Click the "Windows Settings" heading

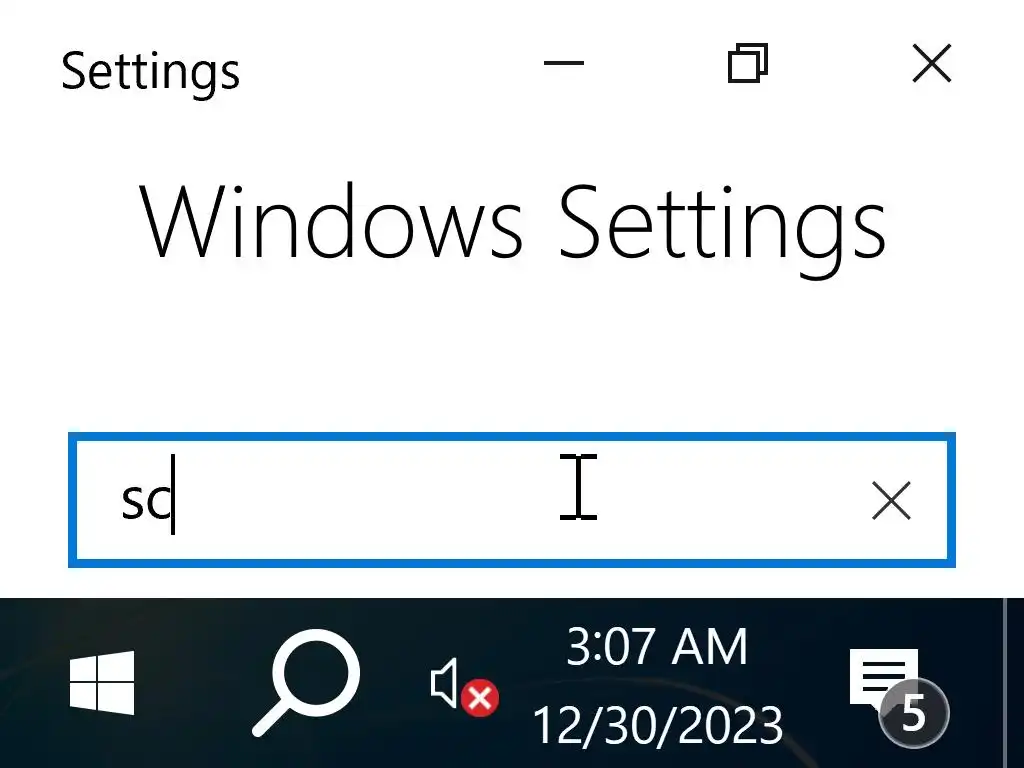(512, 222)
